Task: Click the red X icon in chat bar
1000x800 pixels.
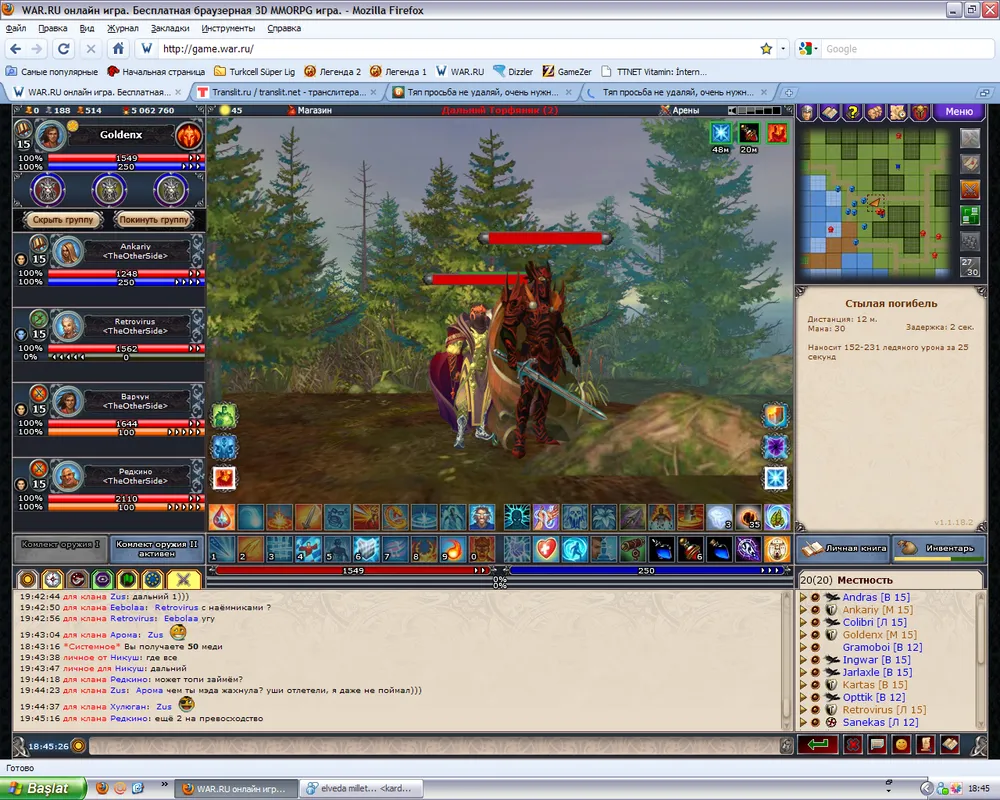Action: [x=853, y=744]
